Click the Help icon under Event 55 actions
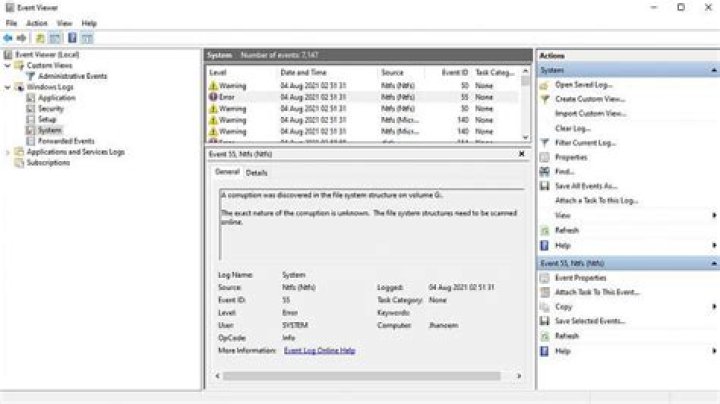Viewport: 720px width, 404px height. 545,351
